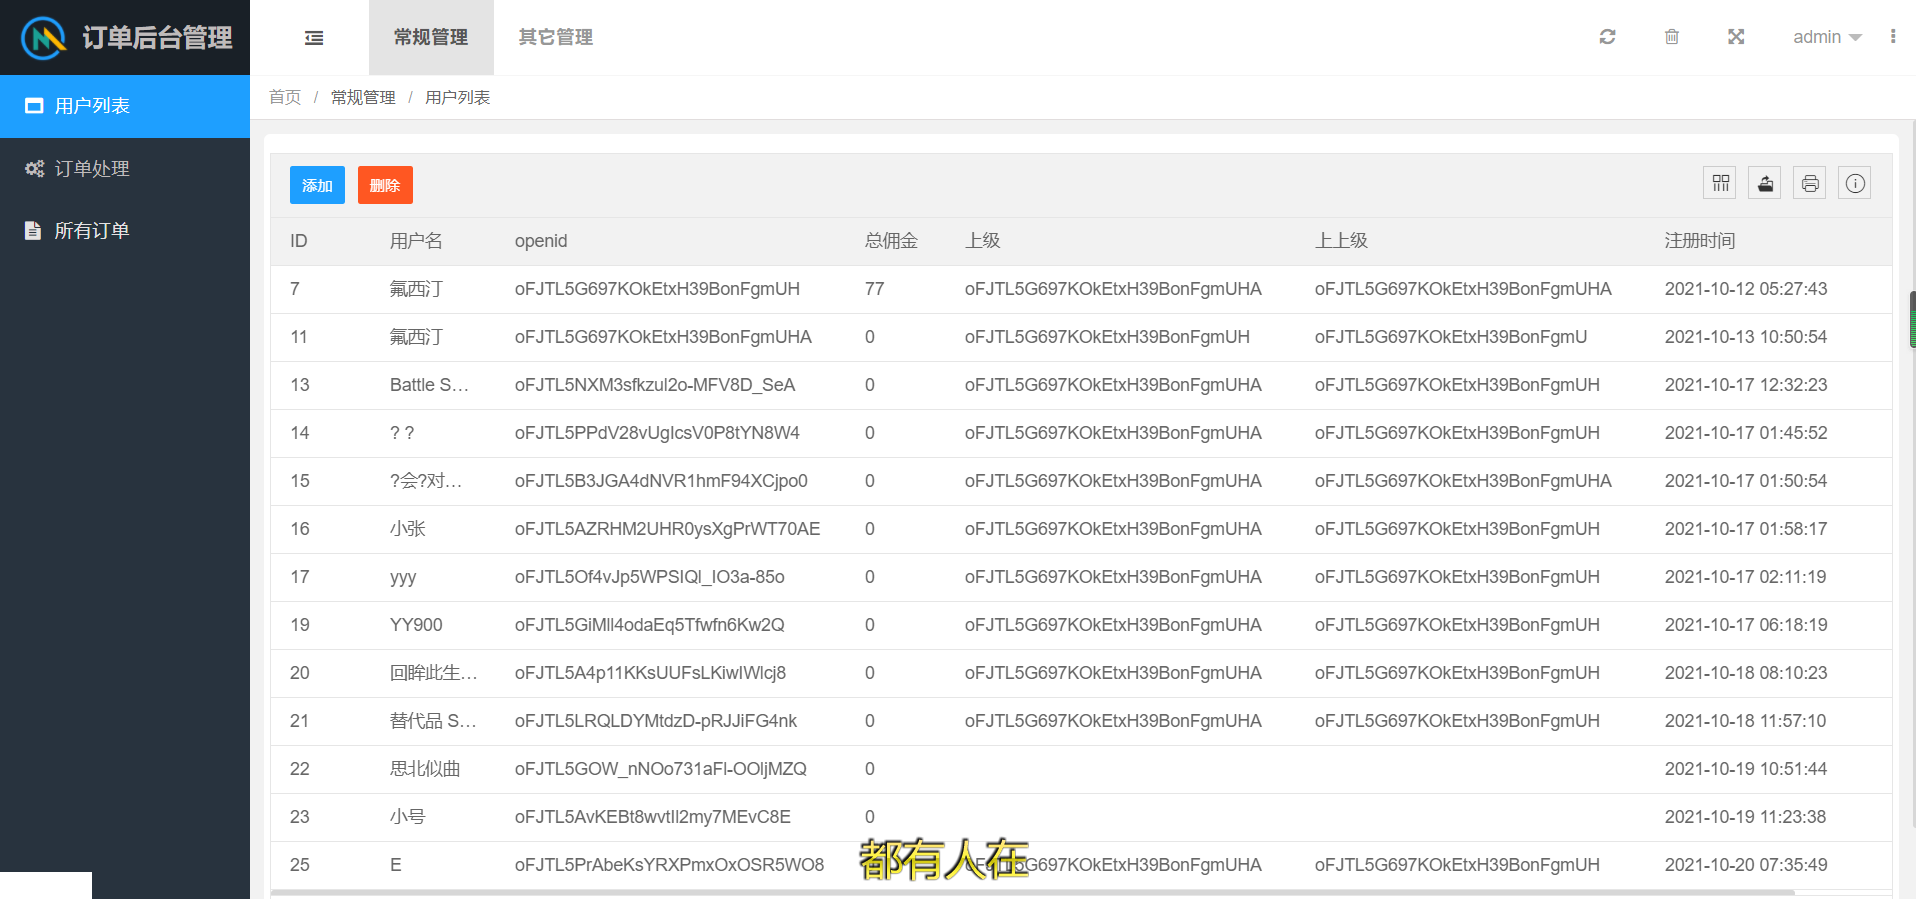The height and width of the screenshot is (899, 1916).
Task: Open the admin user dropdown
Action: click(x=1827, y=37)
